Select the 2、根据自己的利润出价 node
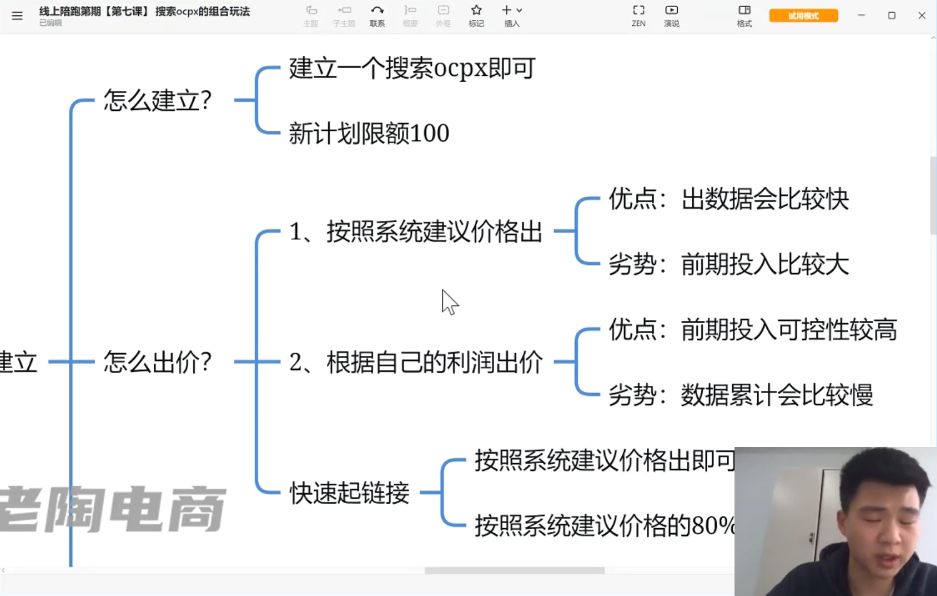The image size is (937, 596). pyautogui.click(x=416, y=361)
